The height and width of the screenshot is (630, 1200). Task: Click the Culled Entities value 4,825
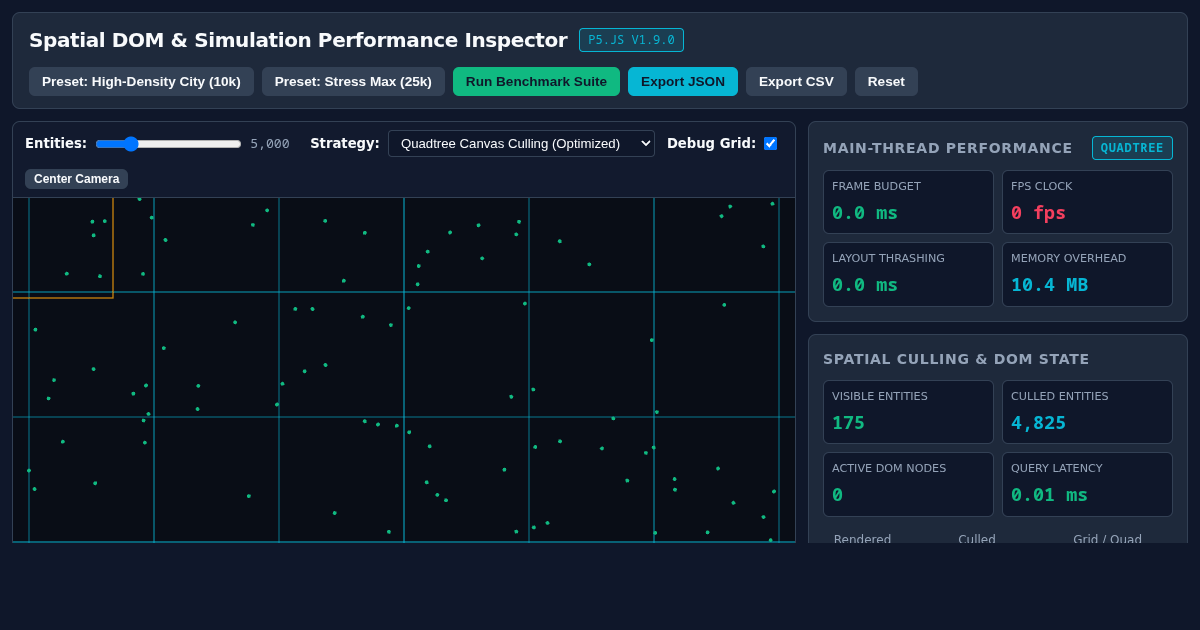[x=1038, y=423]
